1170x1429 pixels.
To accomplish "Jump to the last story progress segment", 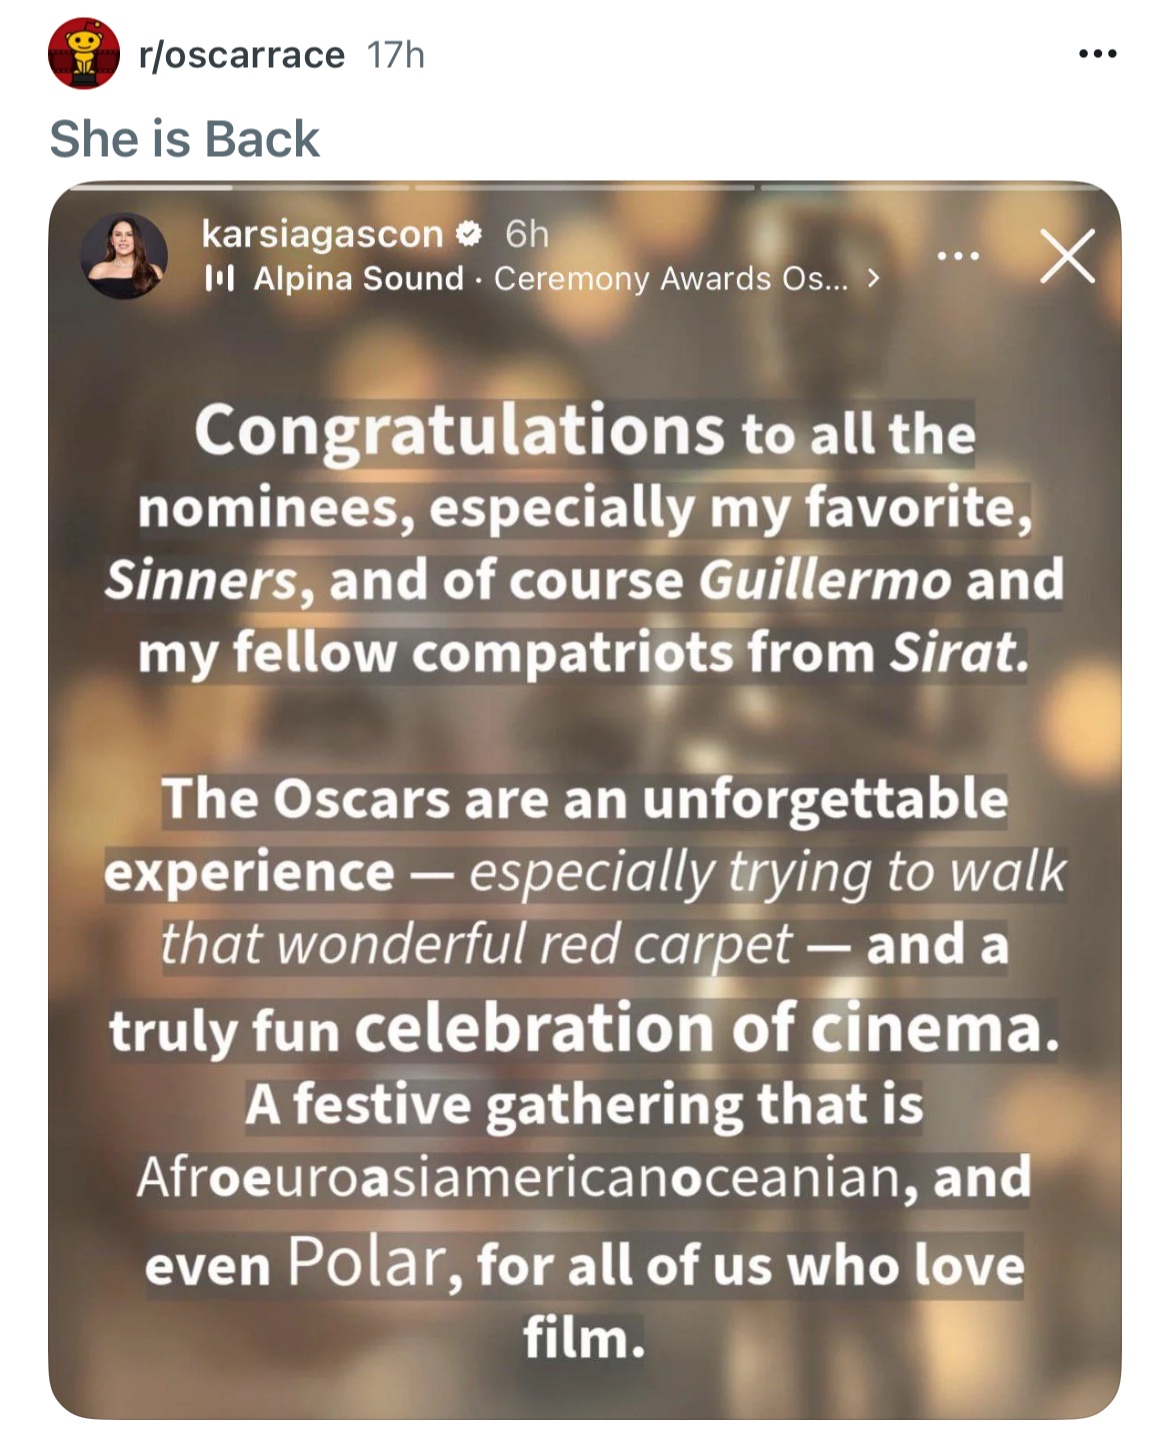I will tap(930, 187).
